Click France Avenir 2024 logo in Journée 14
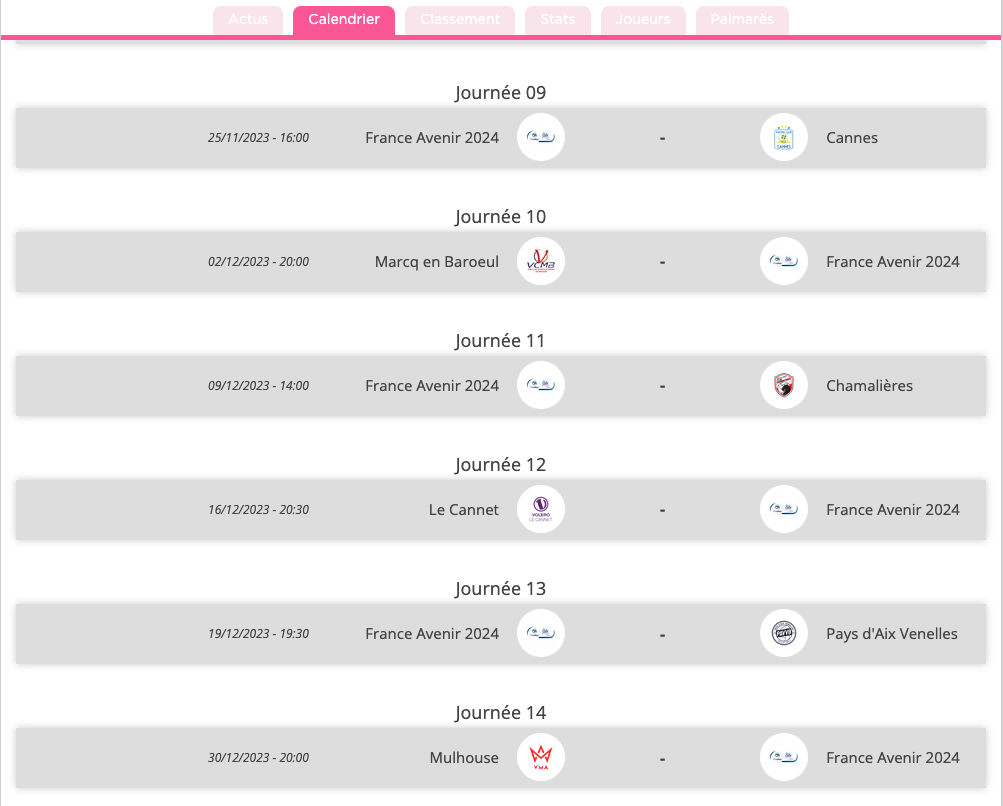 coord(784,758)
